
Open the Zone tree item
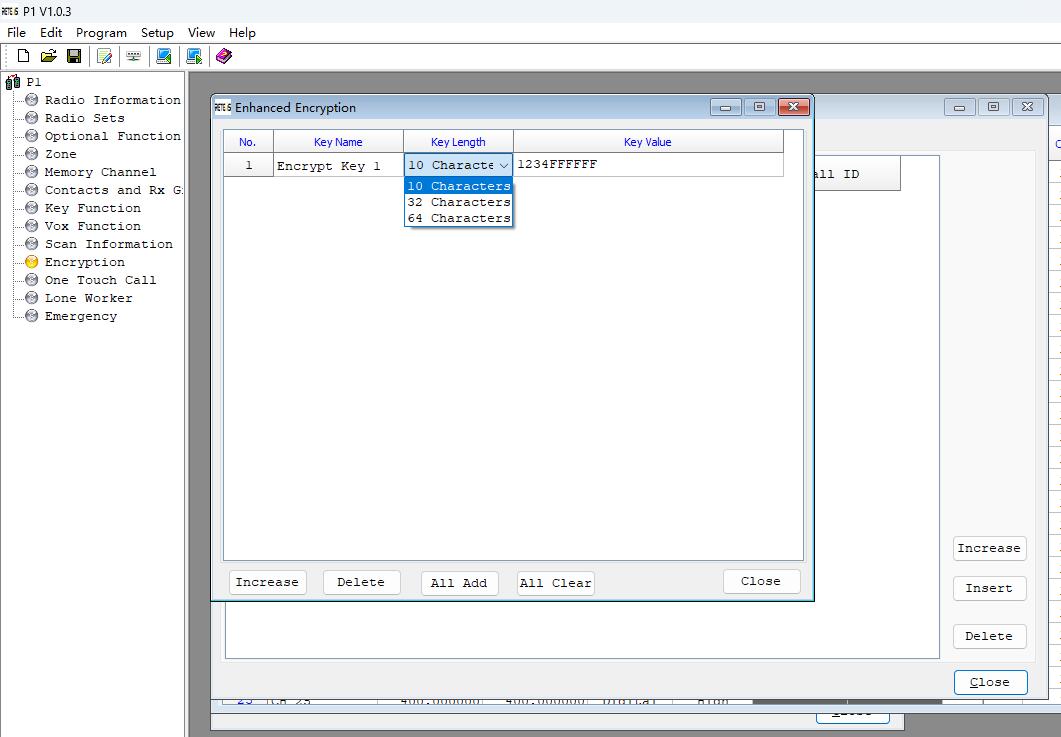60,154
